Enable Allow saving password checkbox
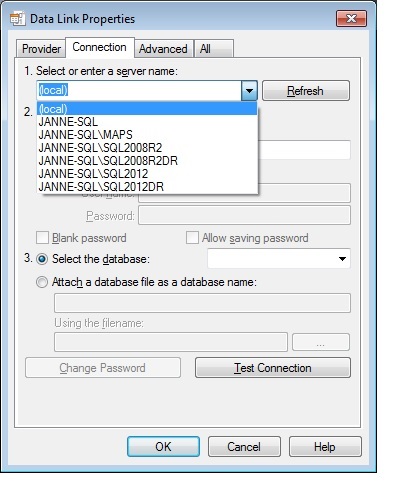Screen dimensions: 412x483 [x=192, y=238]
